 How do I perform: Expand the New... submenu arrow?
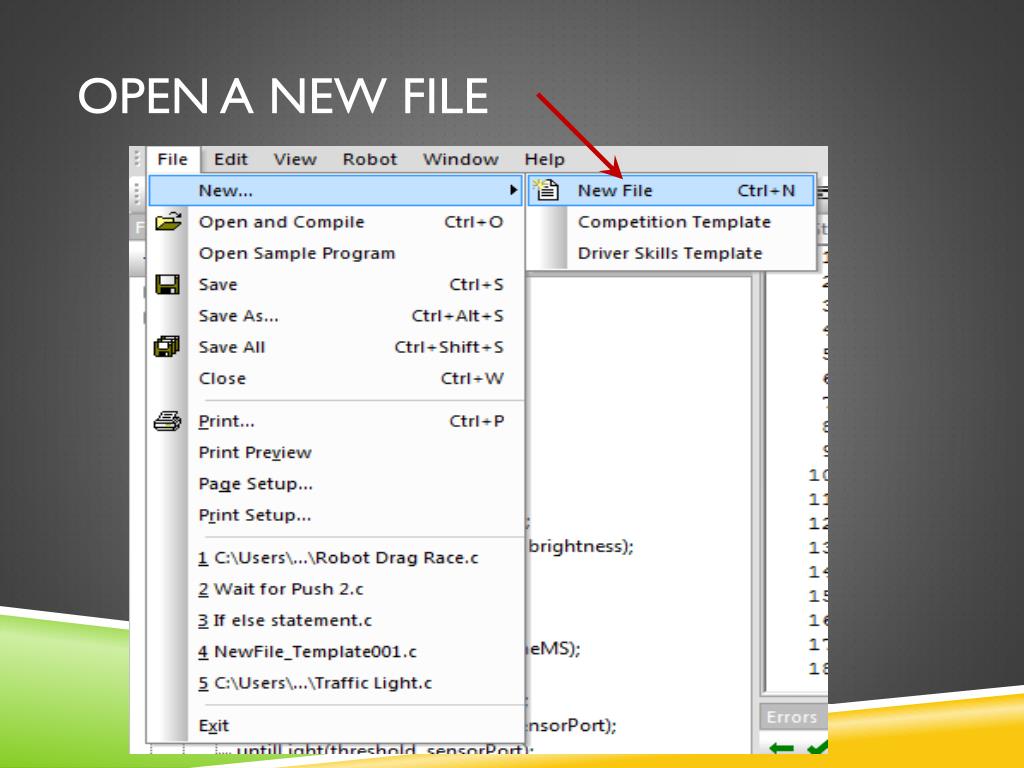point(513,190)
